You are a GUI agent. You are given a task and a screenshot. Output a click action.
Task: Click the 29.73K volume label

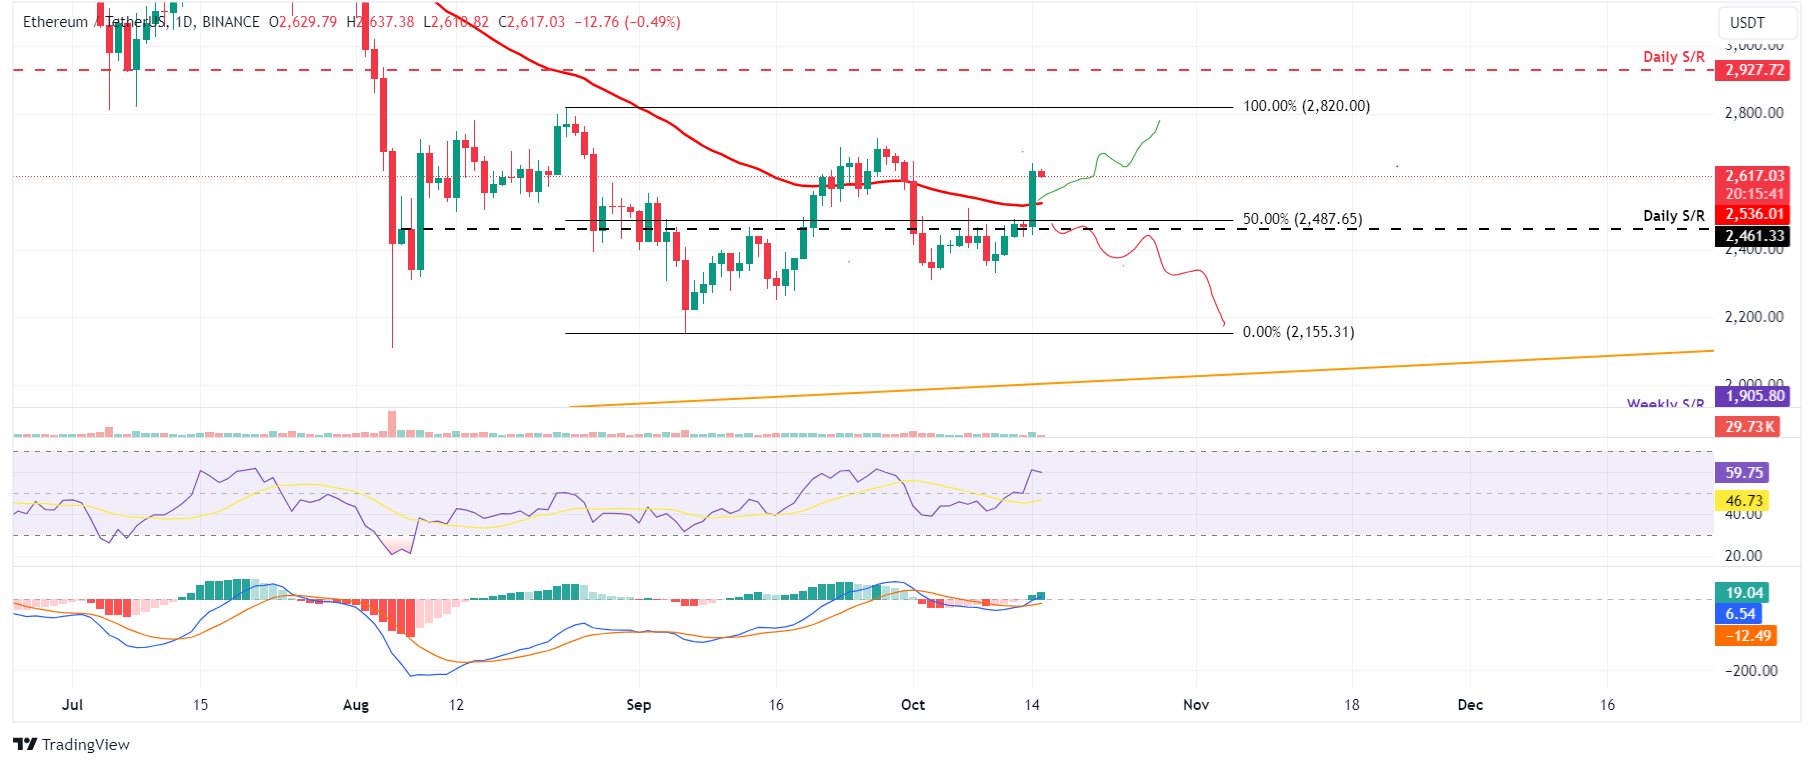(x=1748, y=427)
